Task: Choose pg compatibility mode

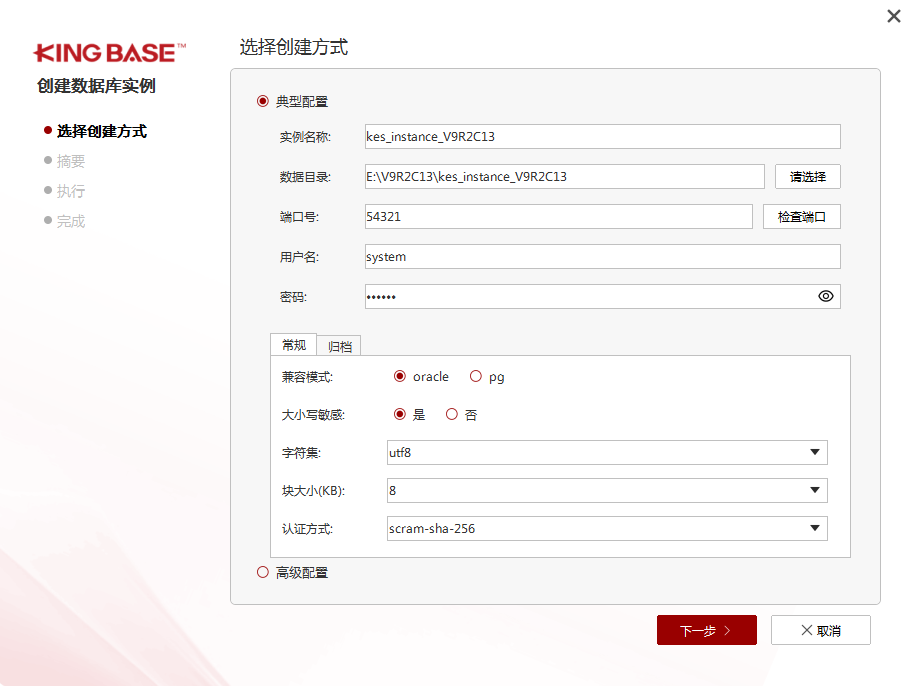Action: point(476,377)
